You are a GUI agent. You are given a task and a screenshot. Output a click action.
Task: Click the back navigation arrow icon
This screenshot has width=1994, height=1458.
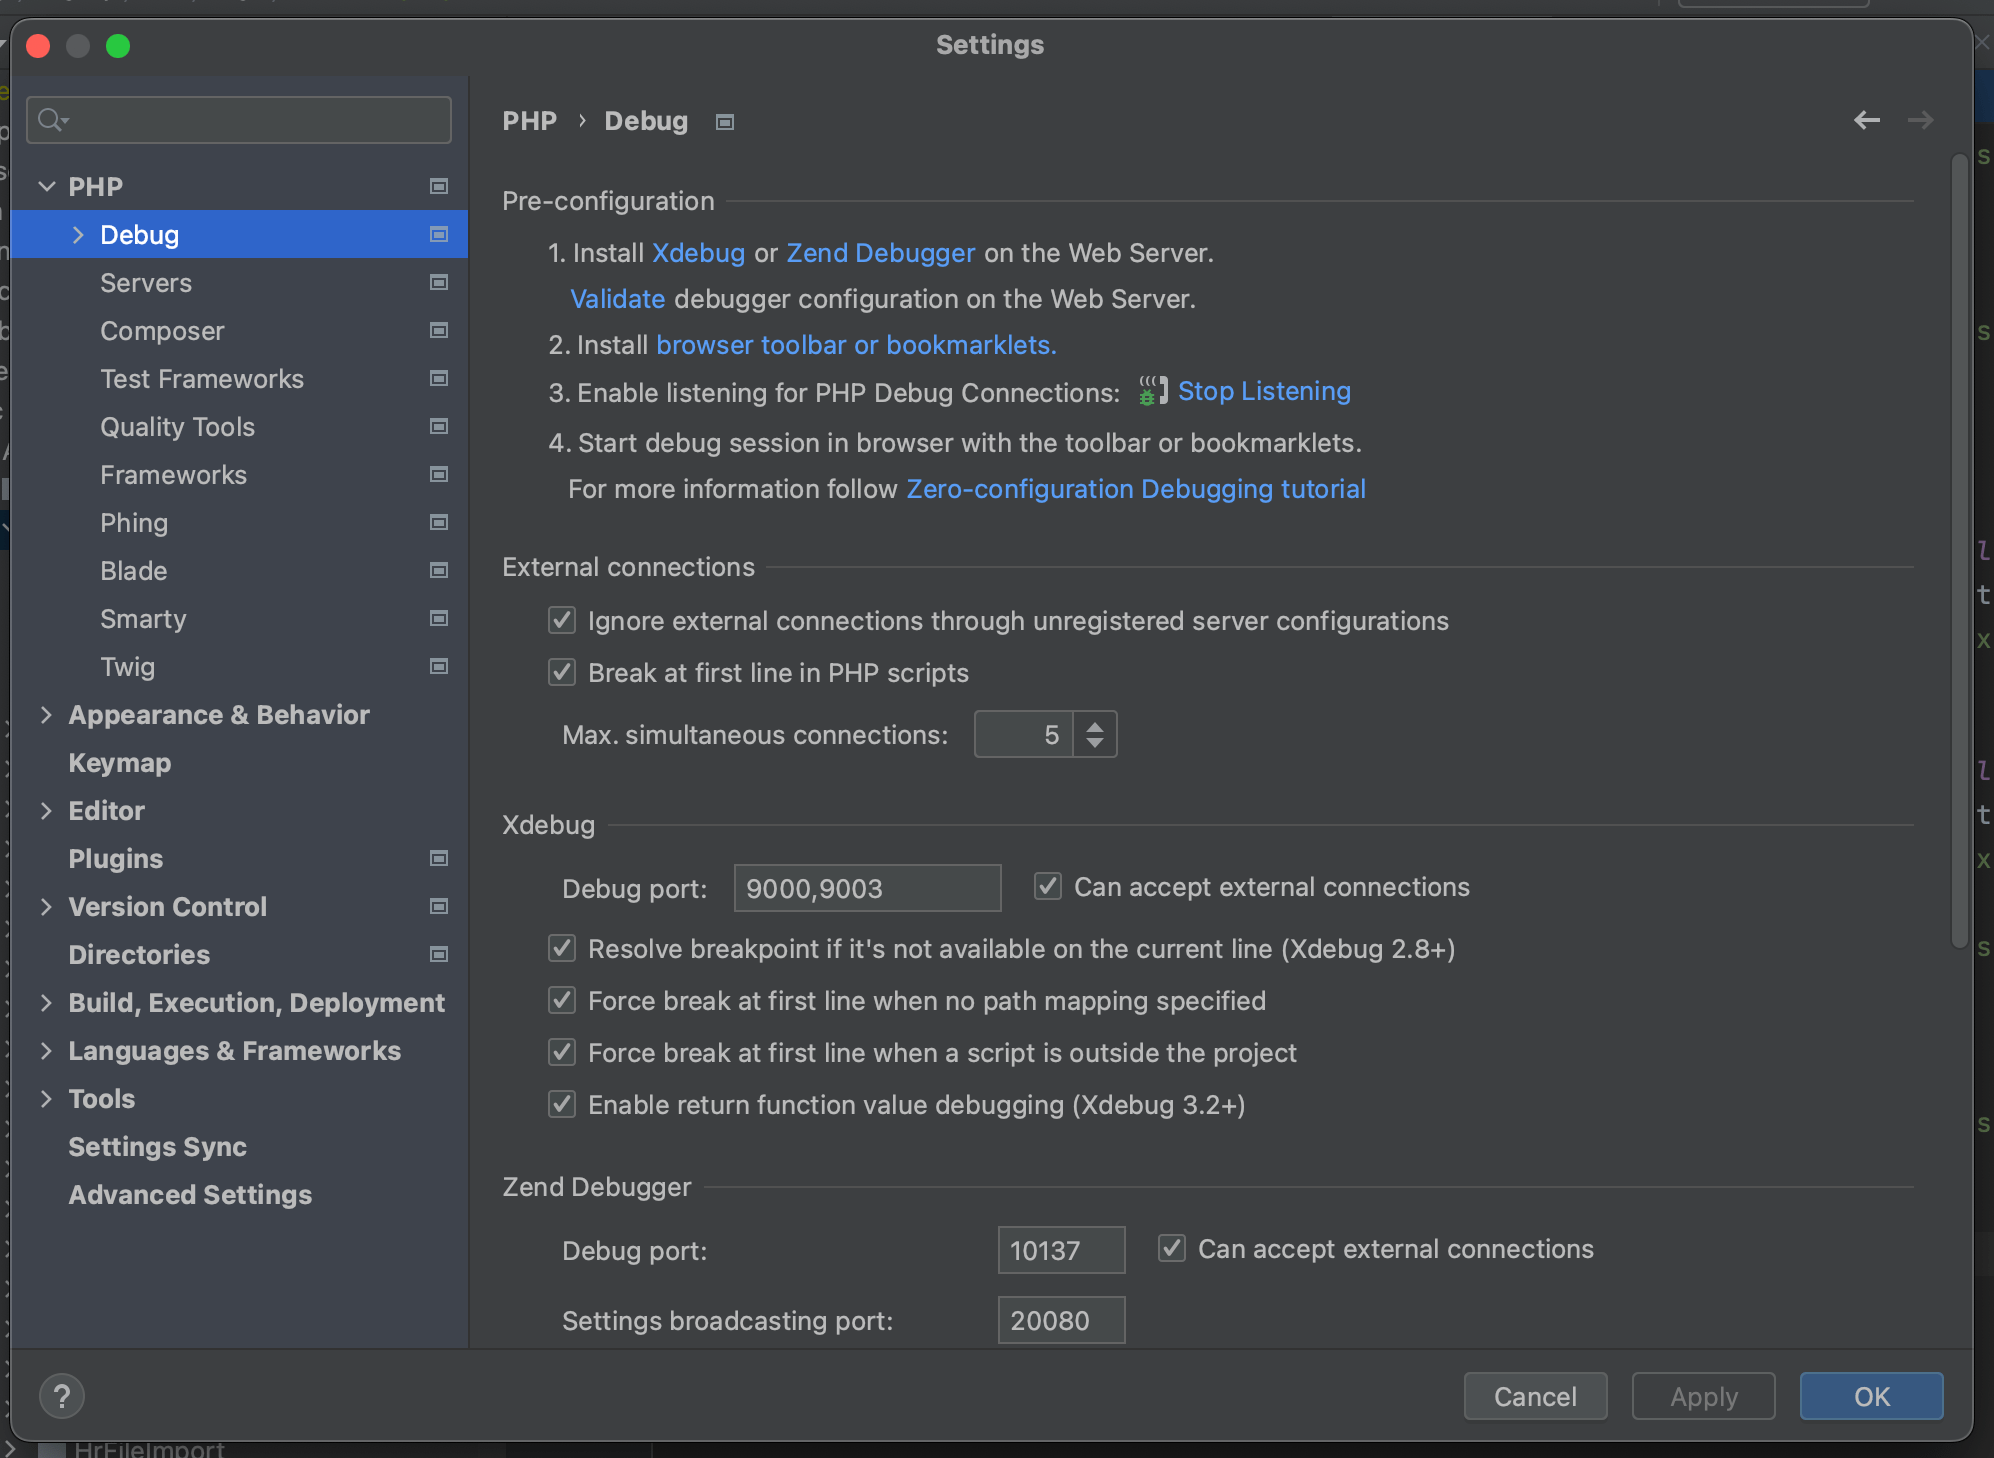click(1866, 121)
